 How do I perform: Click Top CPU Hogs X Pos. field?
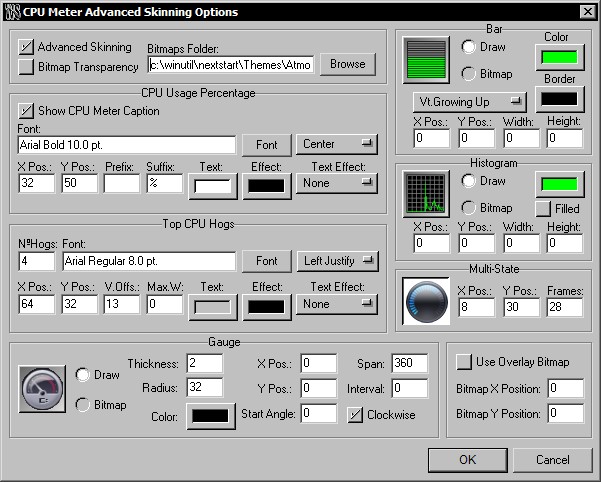(x=36, y=304)
